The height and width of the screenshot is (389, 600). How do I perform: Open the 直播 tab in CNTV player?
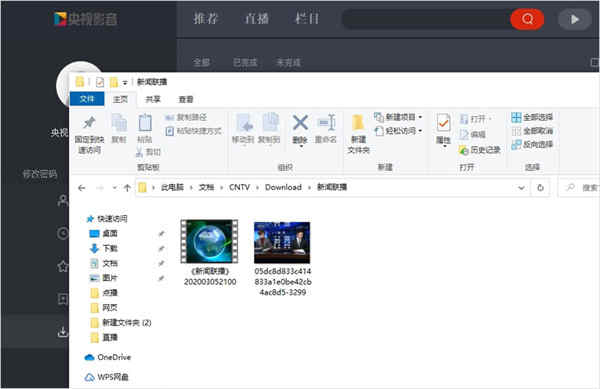tap(256, 18)
